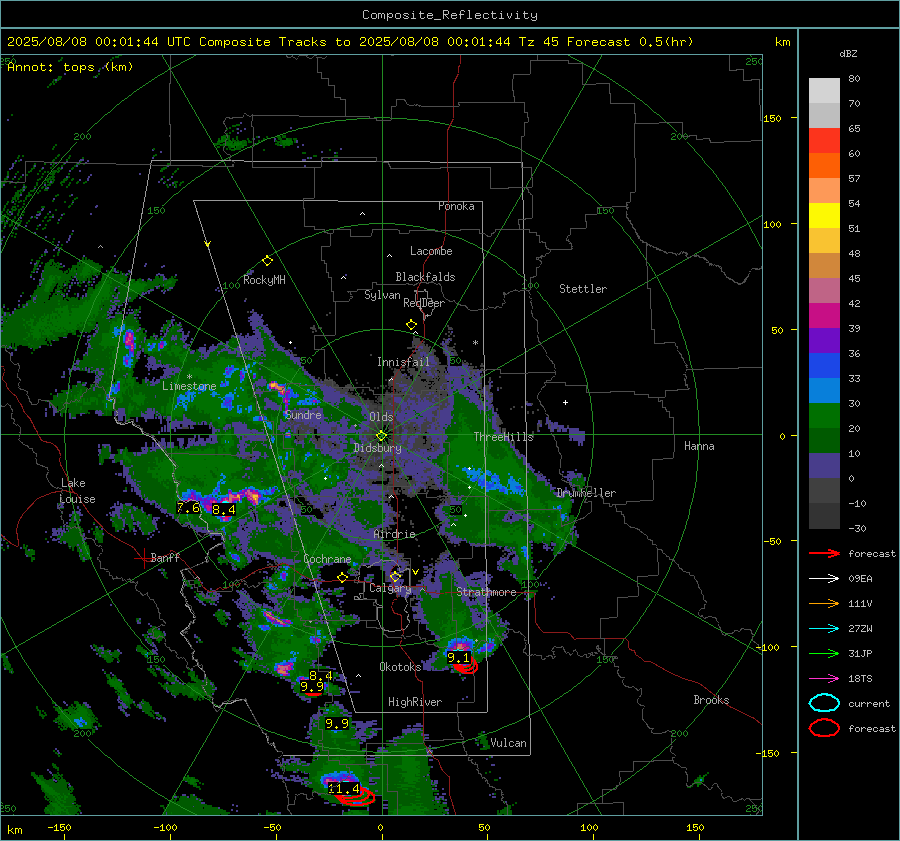
Task: Click the Stettler city label
Action: click(x=583, y=289)
